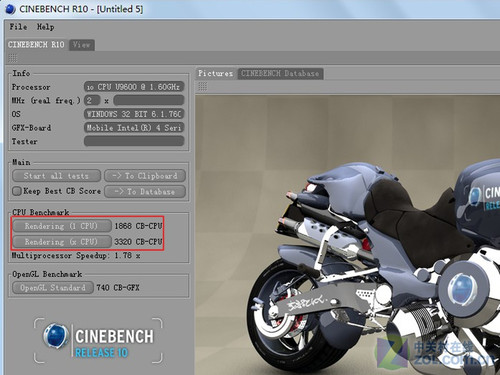Viewport: 500px width, 375px height.
Task: Click the MHz real freq value field
Action: (x=149, y=100)
